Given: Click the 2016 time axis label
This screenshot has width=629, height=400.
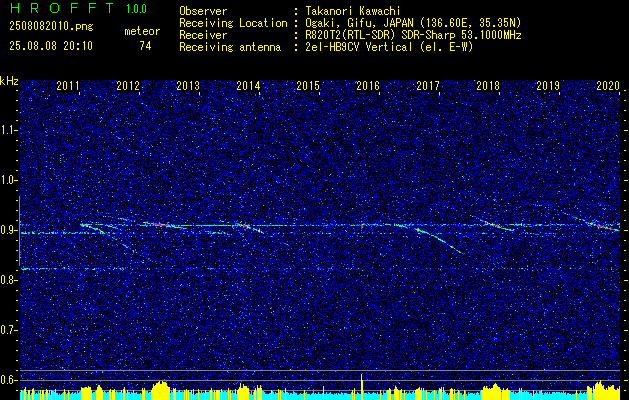Looking at the screenshot, I should click(x=368, y=85).
